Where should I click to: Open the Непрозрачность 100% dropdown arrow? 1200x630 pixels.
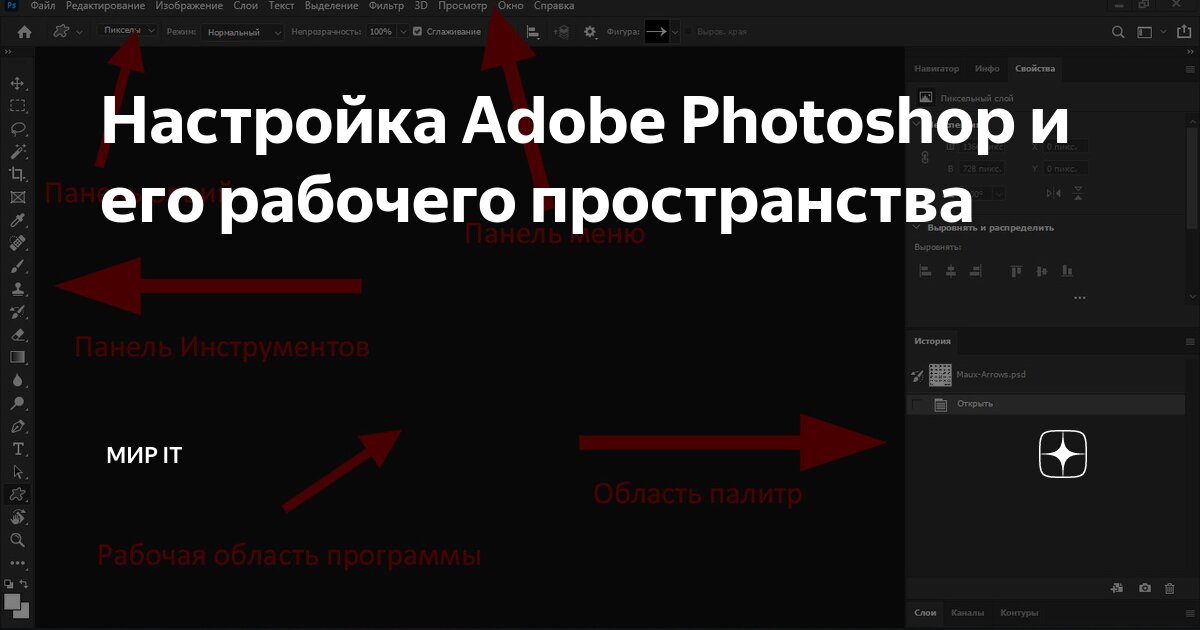tap(403, 32)
